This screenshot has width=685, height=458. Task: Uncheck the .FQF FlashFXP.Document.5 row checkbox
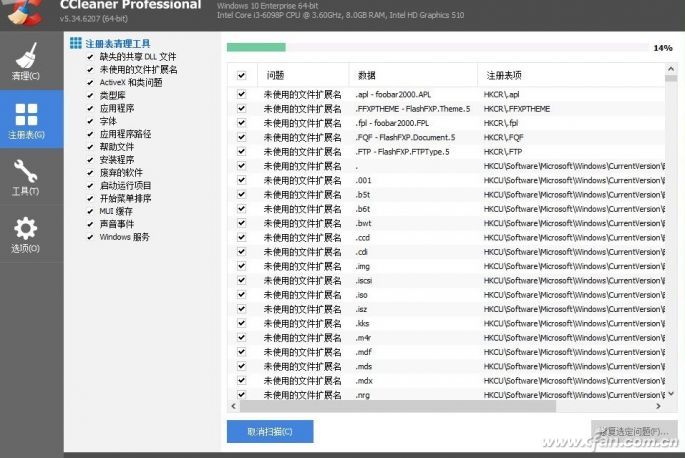pyautogui.click(x=241, y=137)
